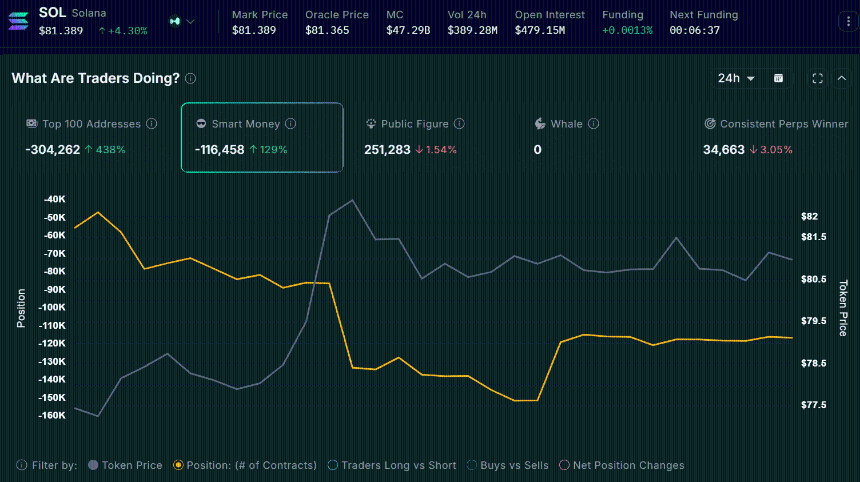Open the 24h timeframe dropdown

pos(736,78)
